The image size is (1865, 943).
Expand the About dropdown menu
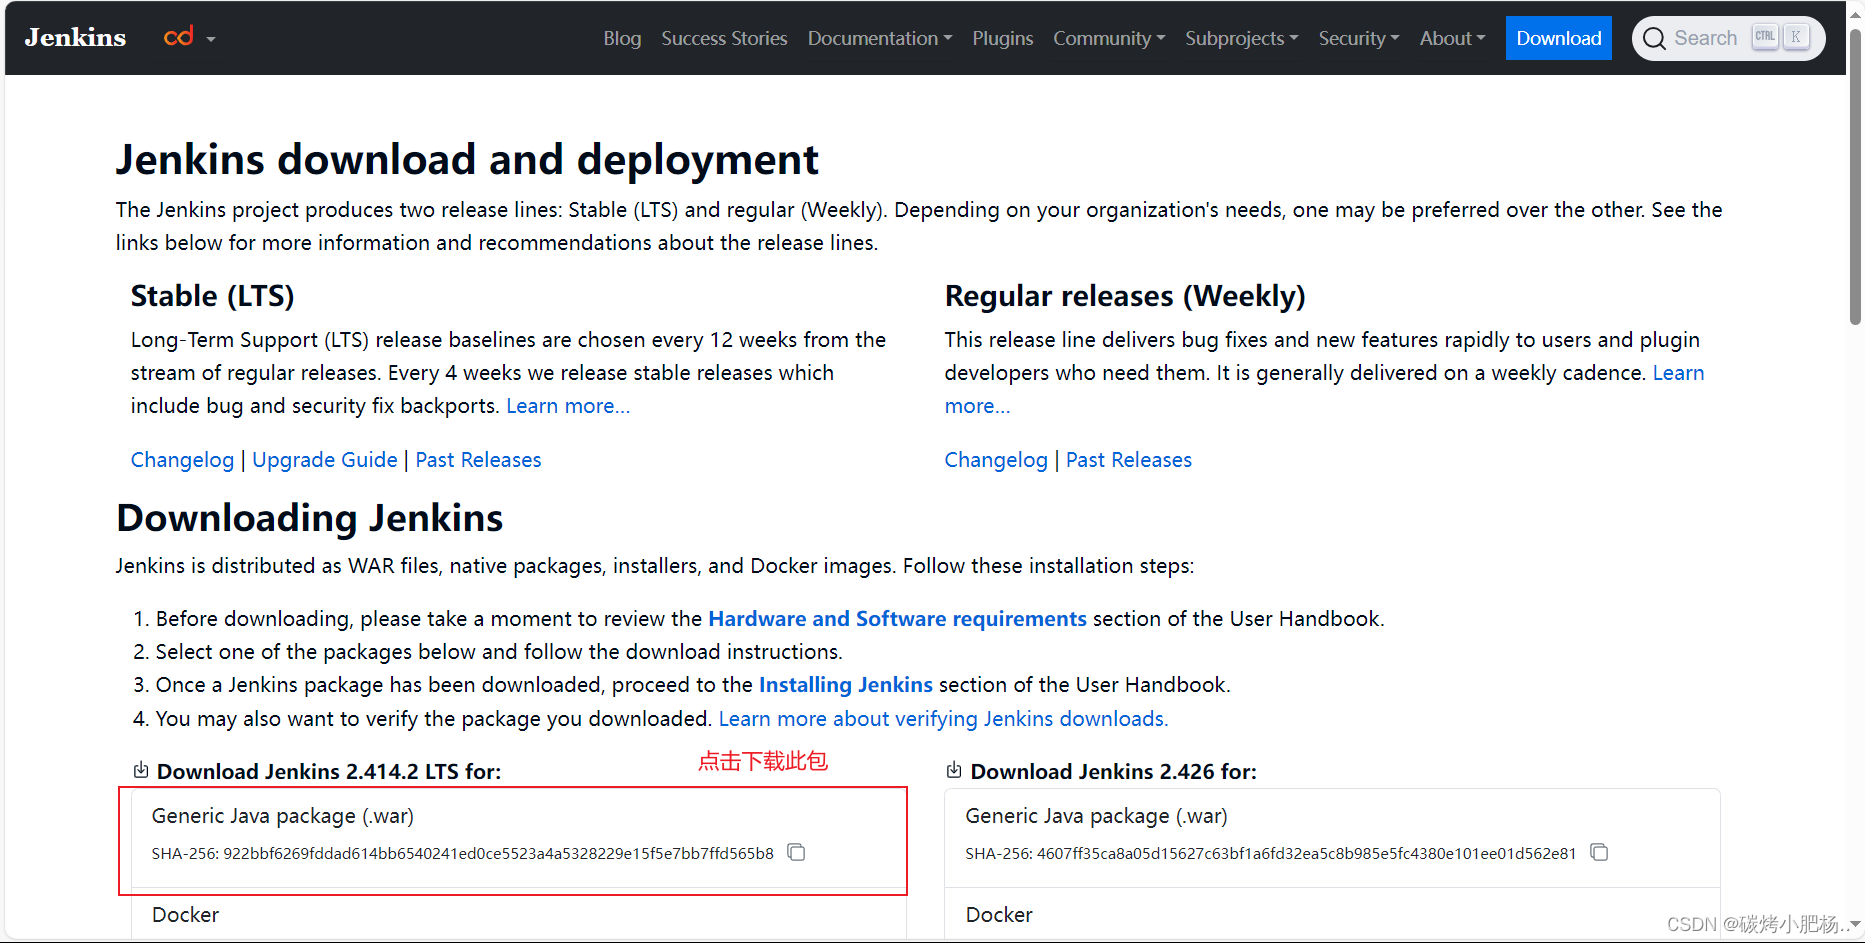click(1452, 38)
